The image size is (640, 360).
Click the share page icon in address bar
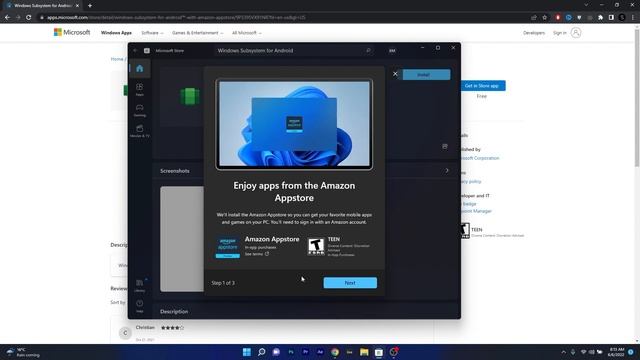pyautogui.click(x=534, y=18)
